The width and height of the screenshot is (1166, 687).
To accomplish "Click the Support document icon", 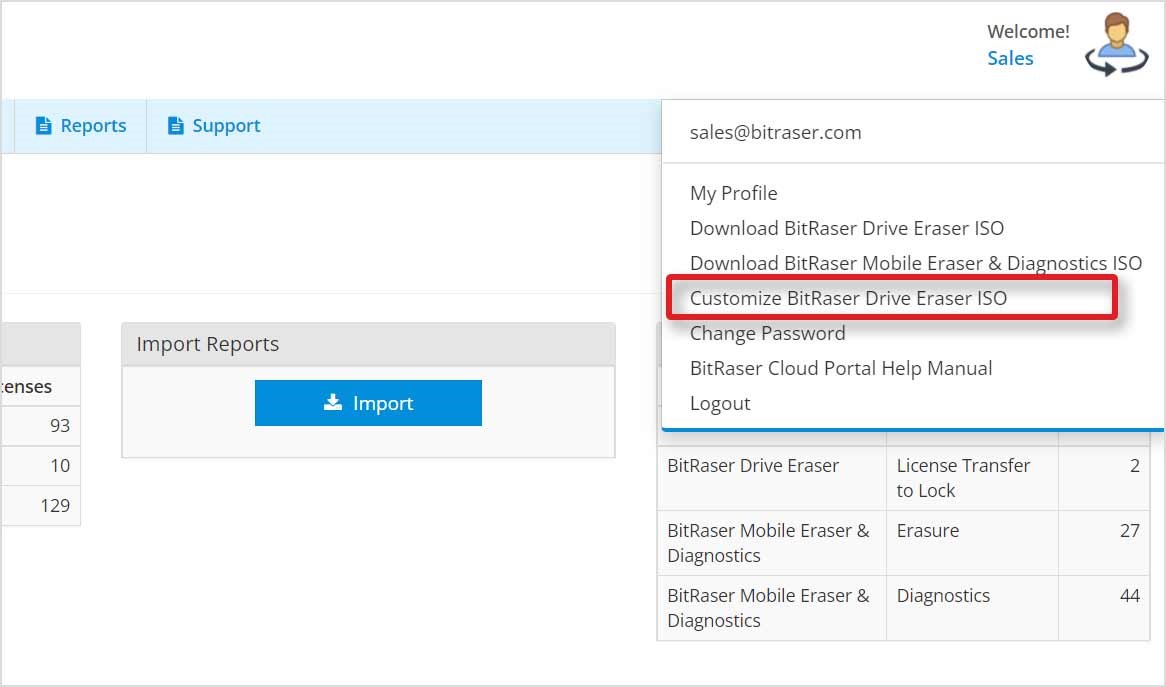I will [175, 126].
